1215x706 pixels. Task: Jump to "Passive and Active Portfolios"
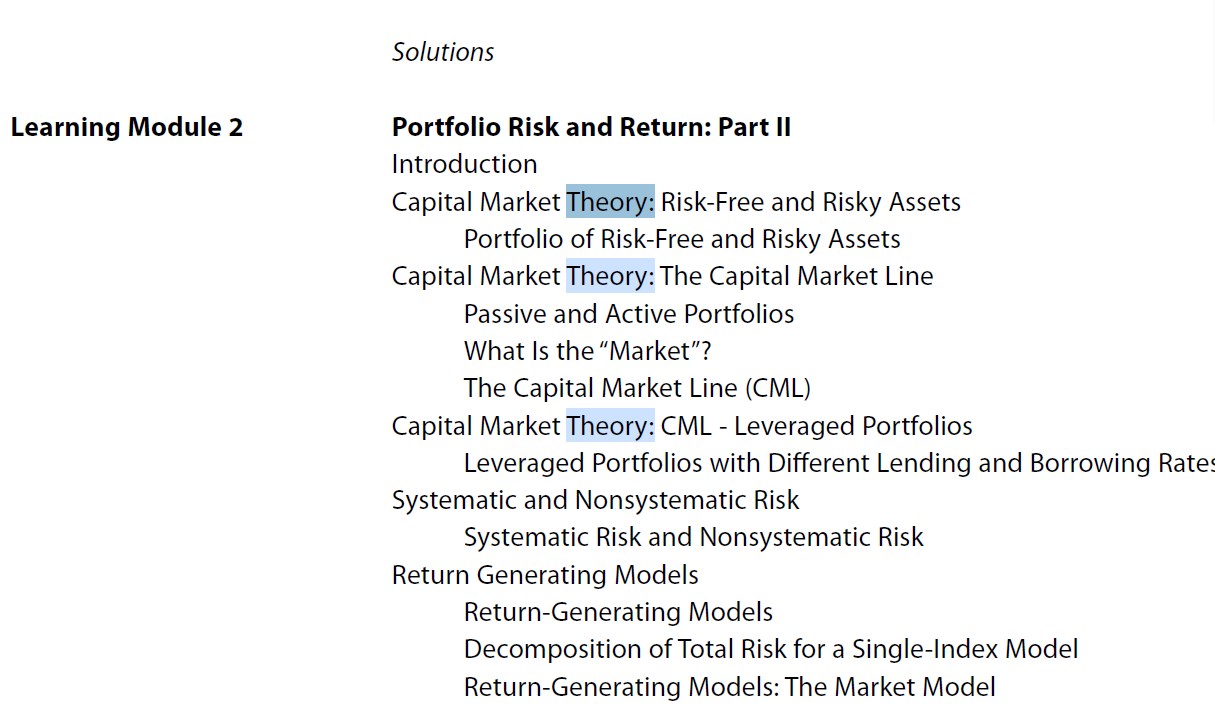[x=629, y=314]
